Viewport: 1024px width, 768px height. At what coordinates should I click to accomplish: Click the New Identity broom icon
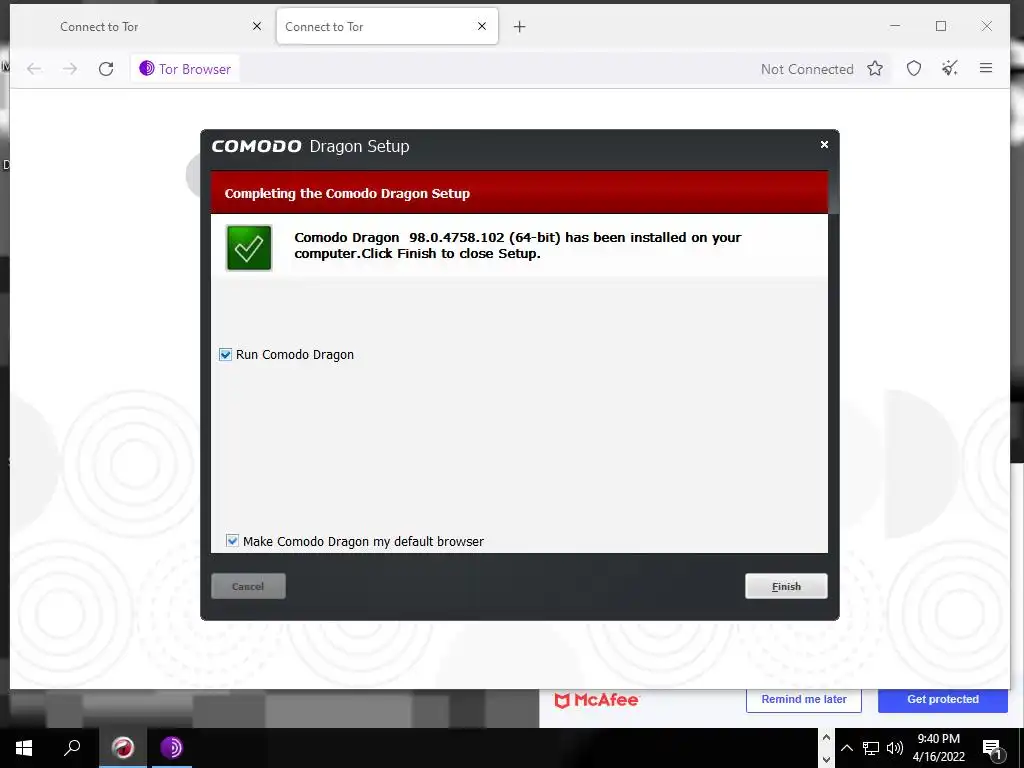click(950, 68)
